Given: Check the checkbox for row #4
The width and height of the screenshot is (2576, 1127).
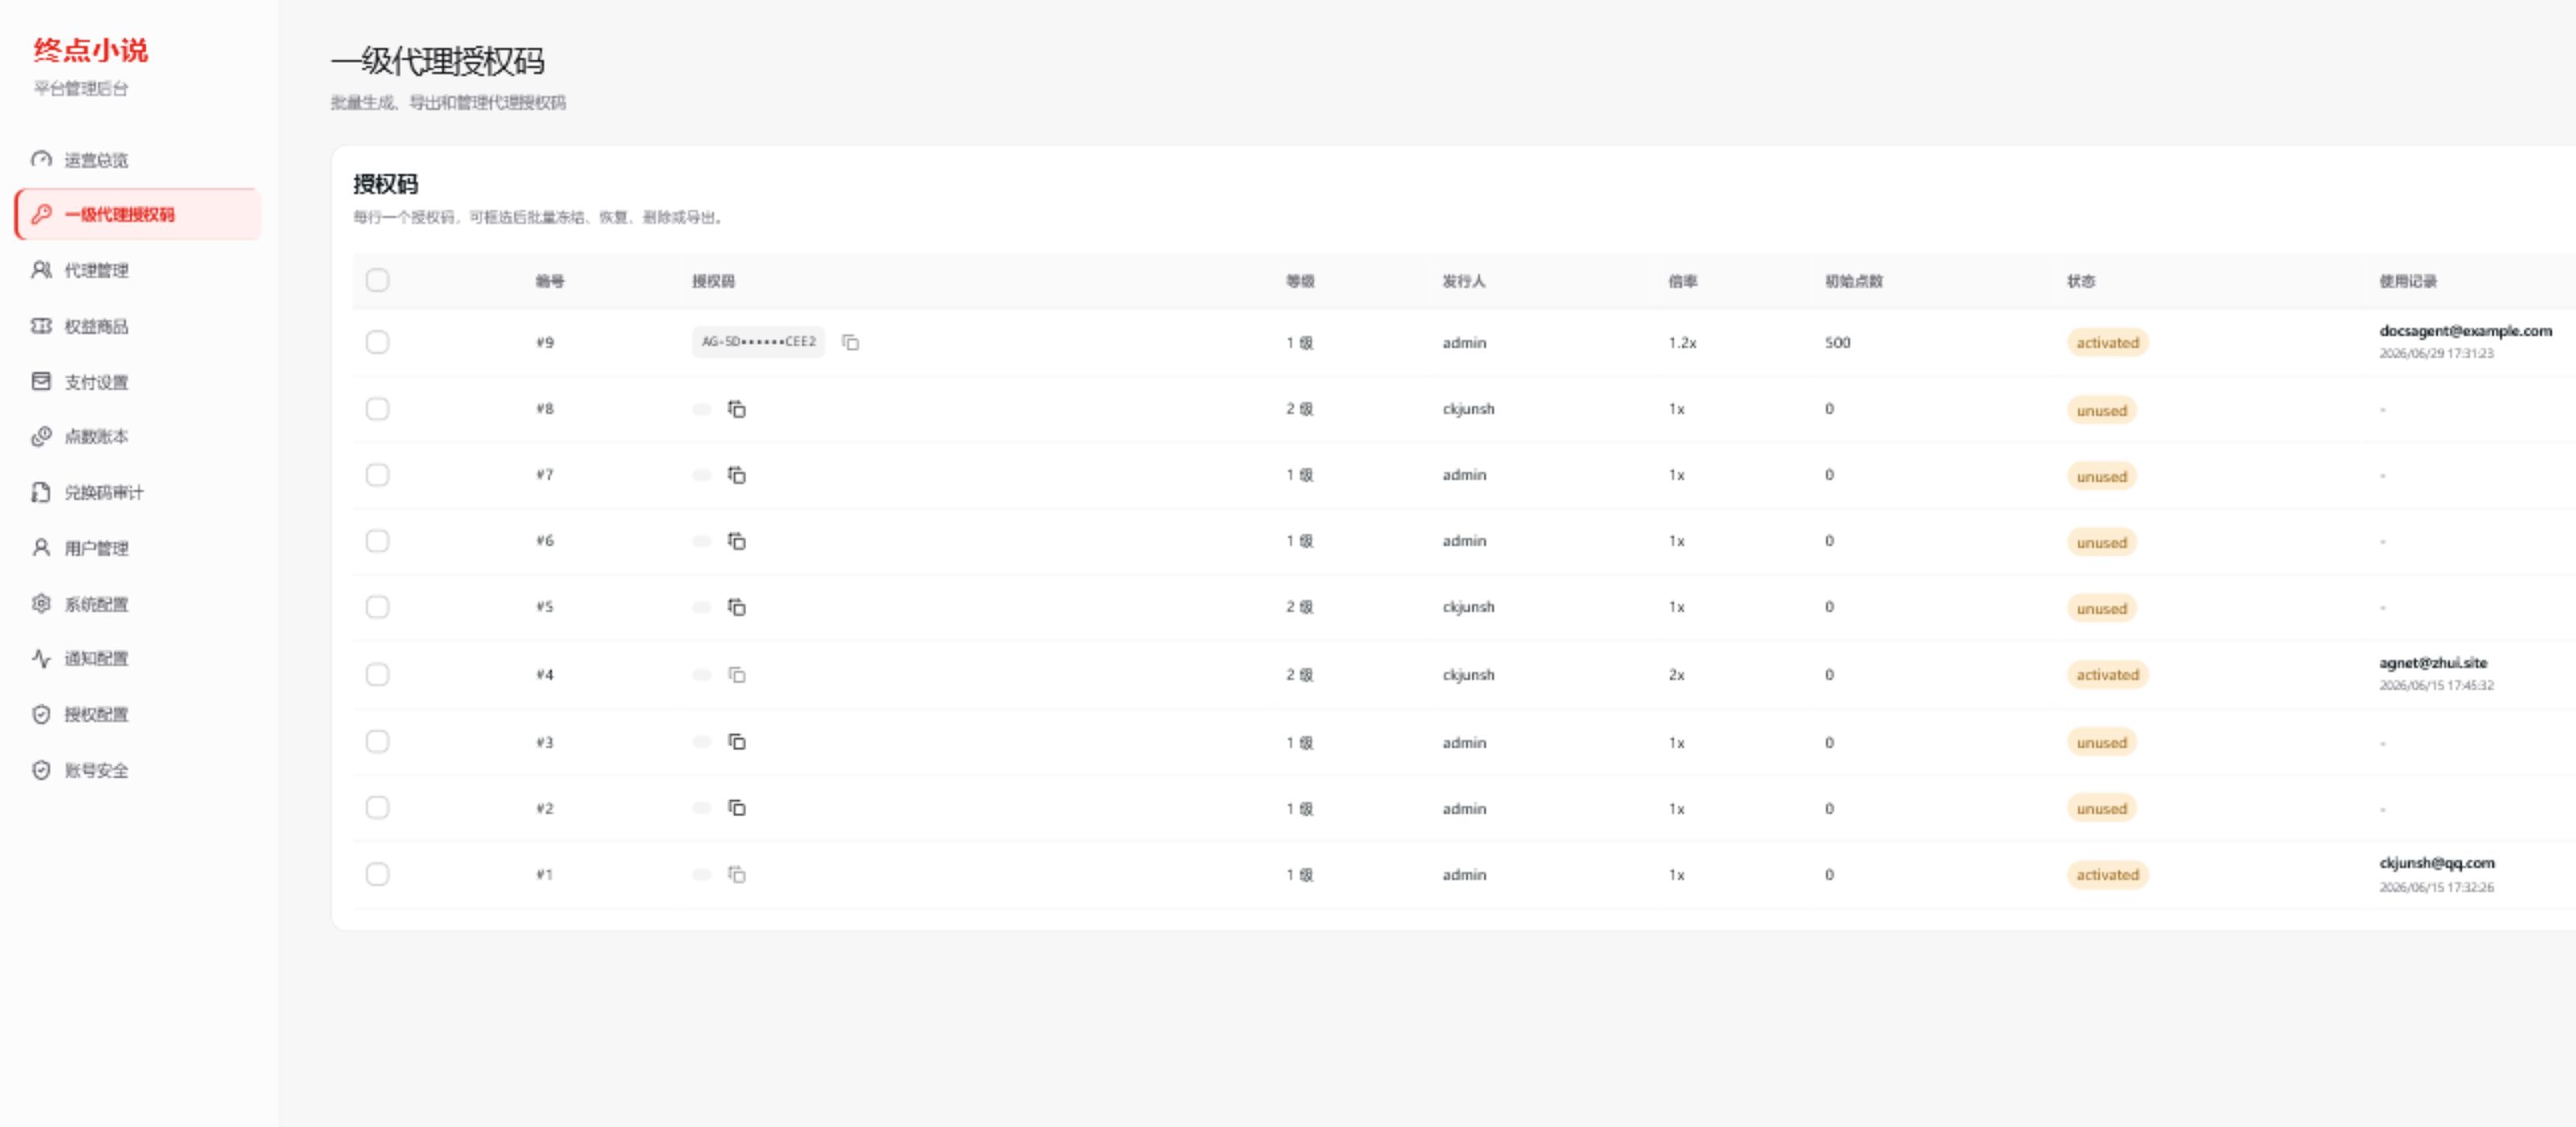Looking at the screenshot, I should (377, 674).
